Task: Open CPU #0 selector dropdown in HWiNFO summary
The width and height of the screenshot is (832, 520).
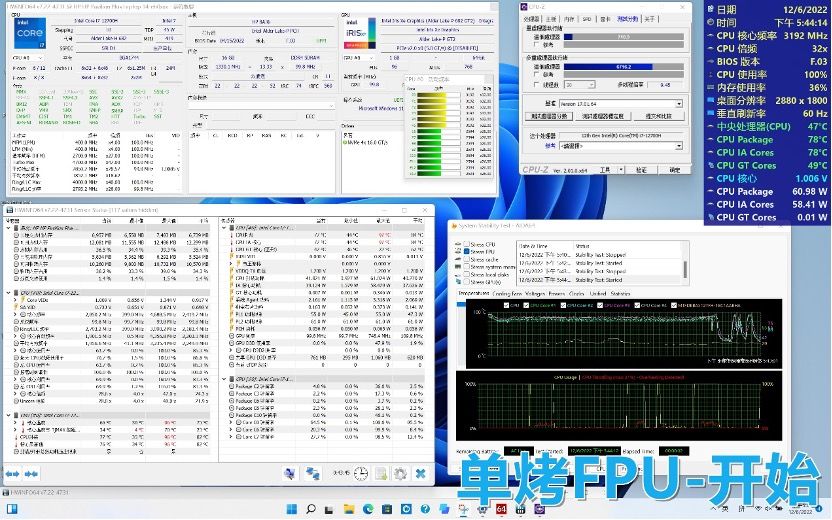Action: click(x=28, y=58)
